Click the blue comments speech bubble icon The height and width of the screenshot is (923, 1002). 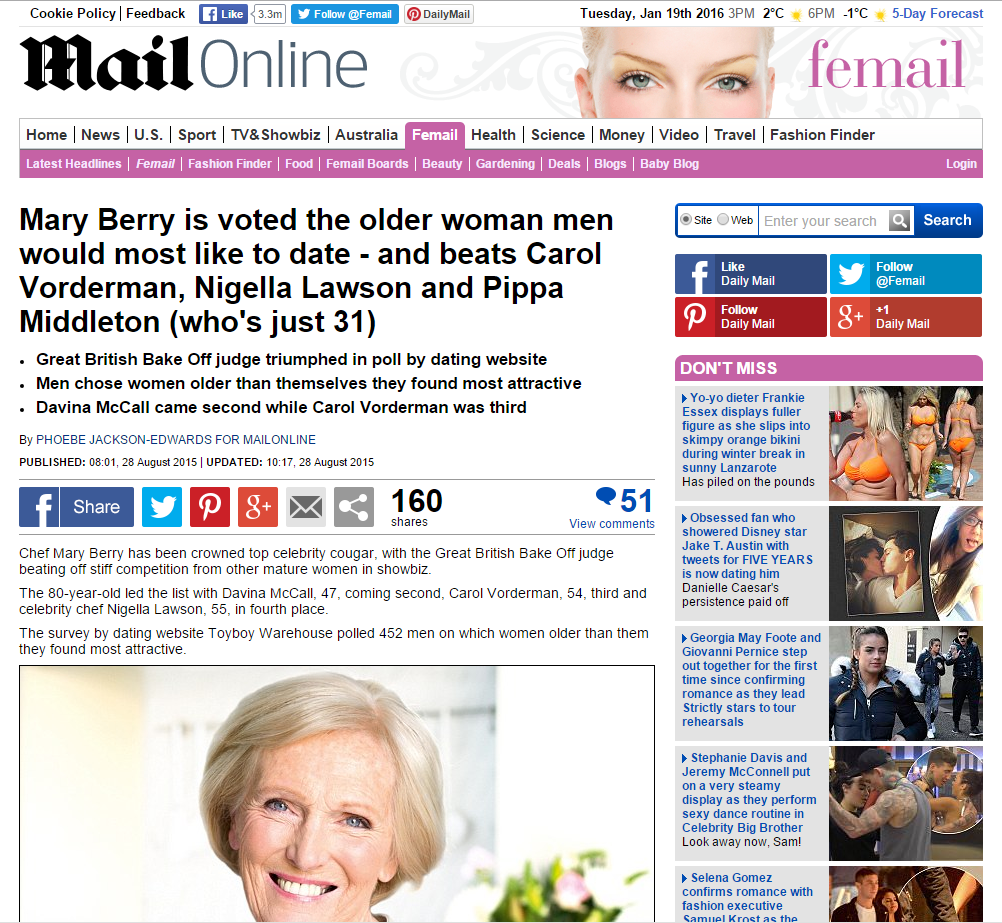606,496
